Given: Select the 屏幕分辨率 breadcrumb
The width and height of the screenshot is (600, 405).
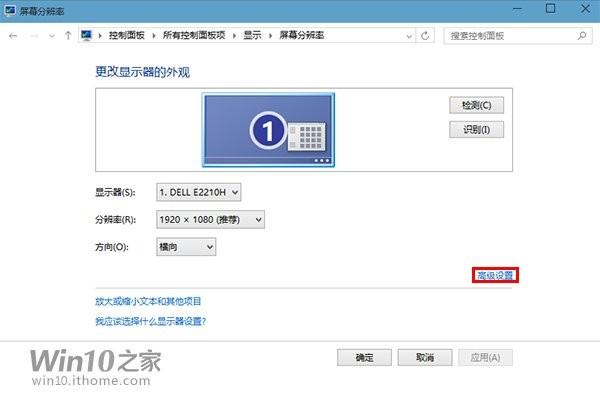Looking at the screenshot, I should point(302,35).
